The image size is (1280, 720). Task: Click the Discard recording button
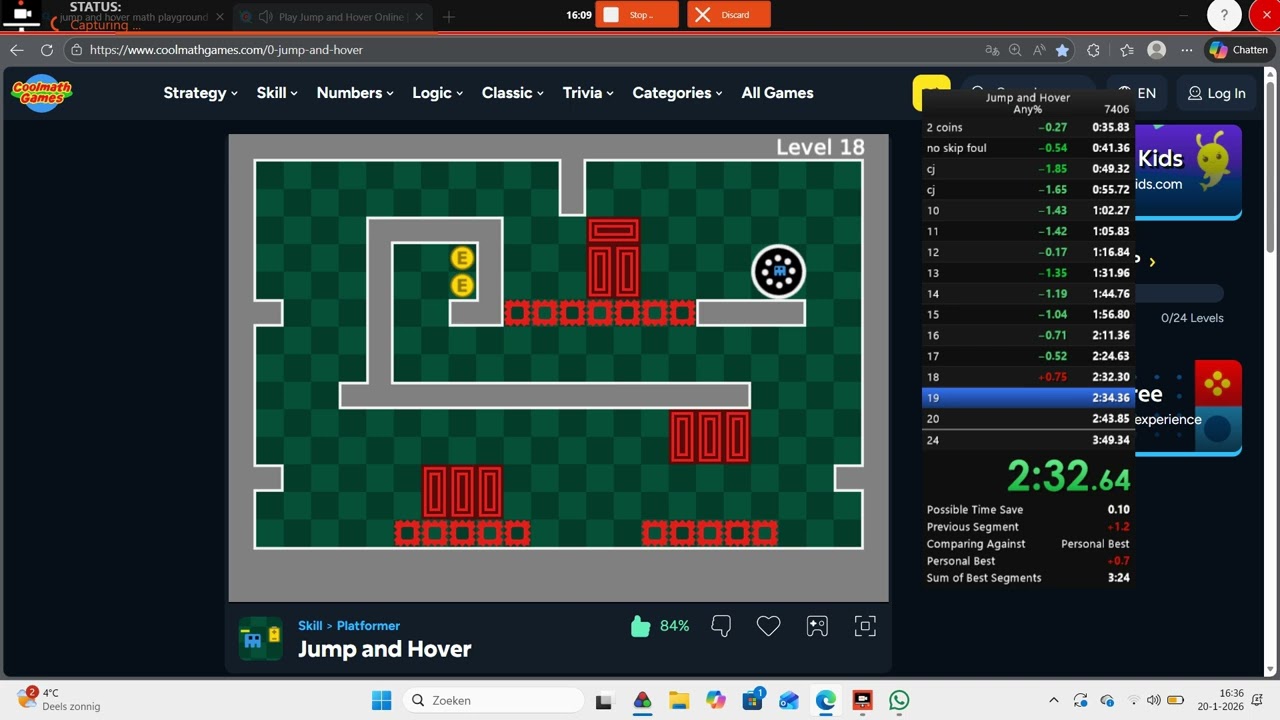(729, 15)
